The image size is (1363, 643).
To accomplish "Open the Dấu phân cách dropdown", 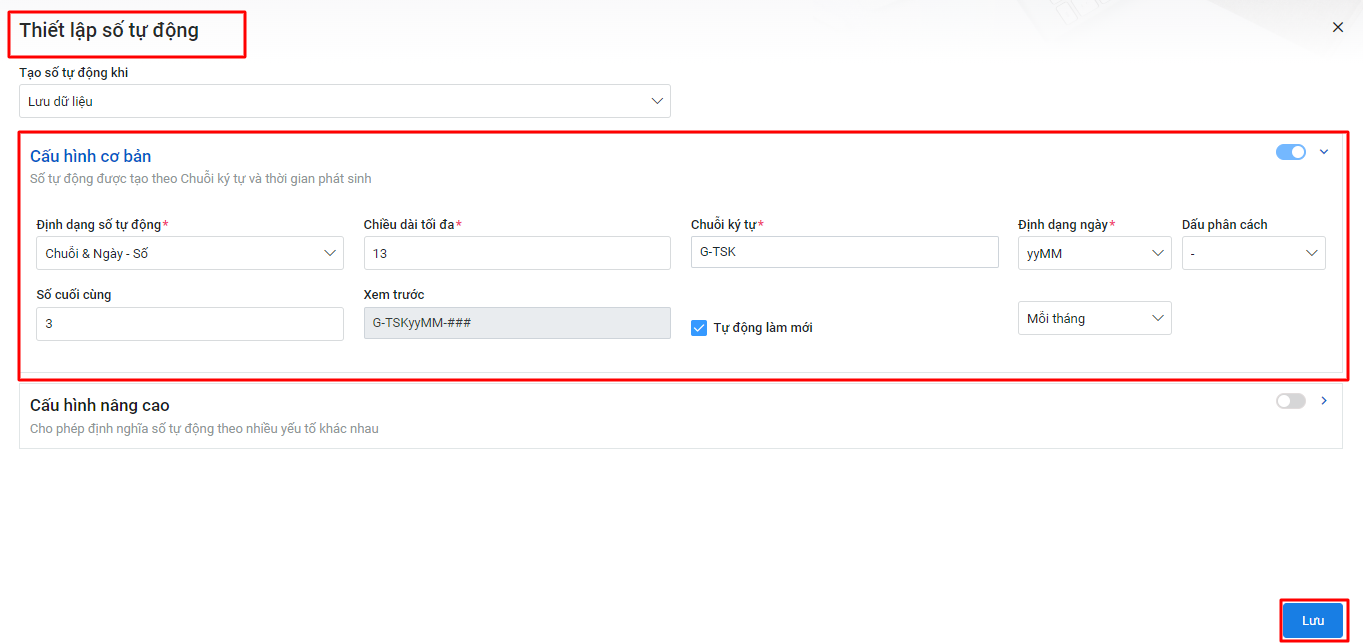I will (x=1254, y=253).
